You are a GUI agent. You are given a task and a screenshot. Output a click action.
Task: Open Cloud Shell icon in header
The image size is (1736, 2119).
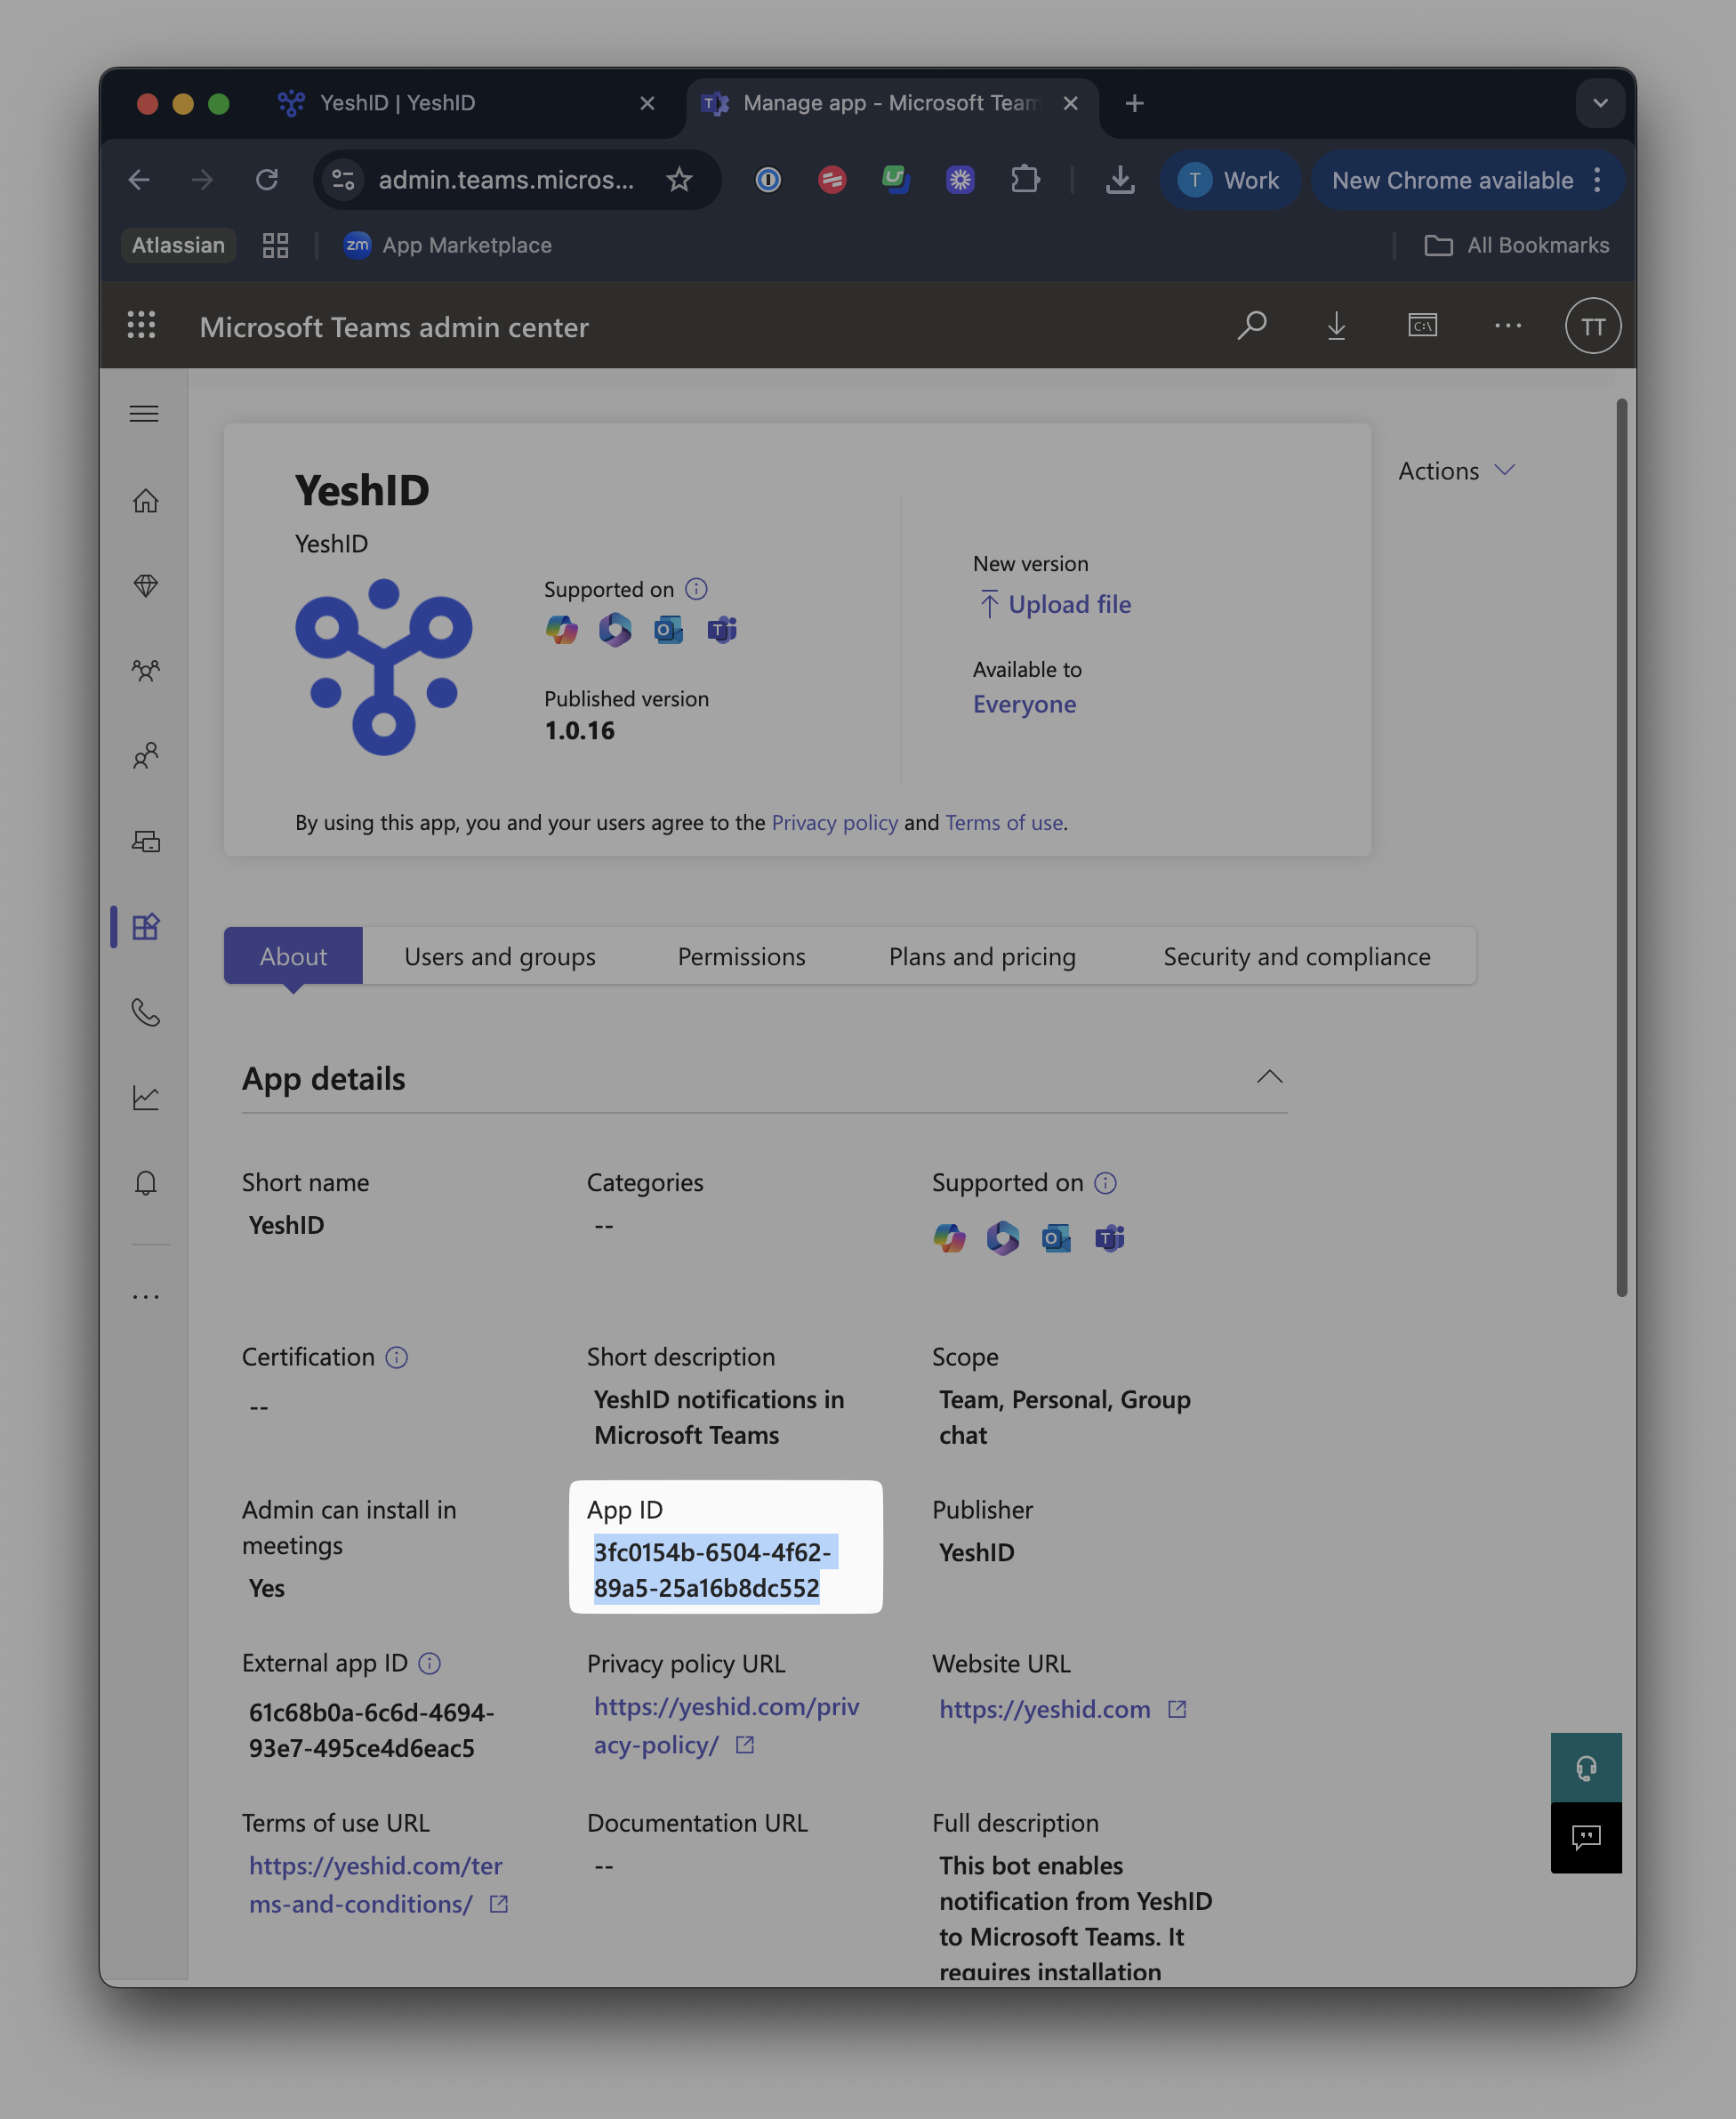[1422, 326]
